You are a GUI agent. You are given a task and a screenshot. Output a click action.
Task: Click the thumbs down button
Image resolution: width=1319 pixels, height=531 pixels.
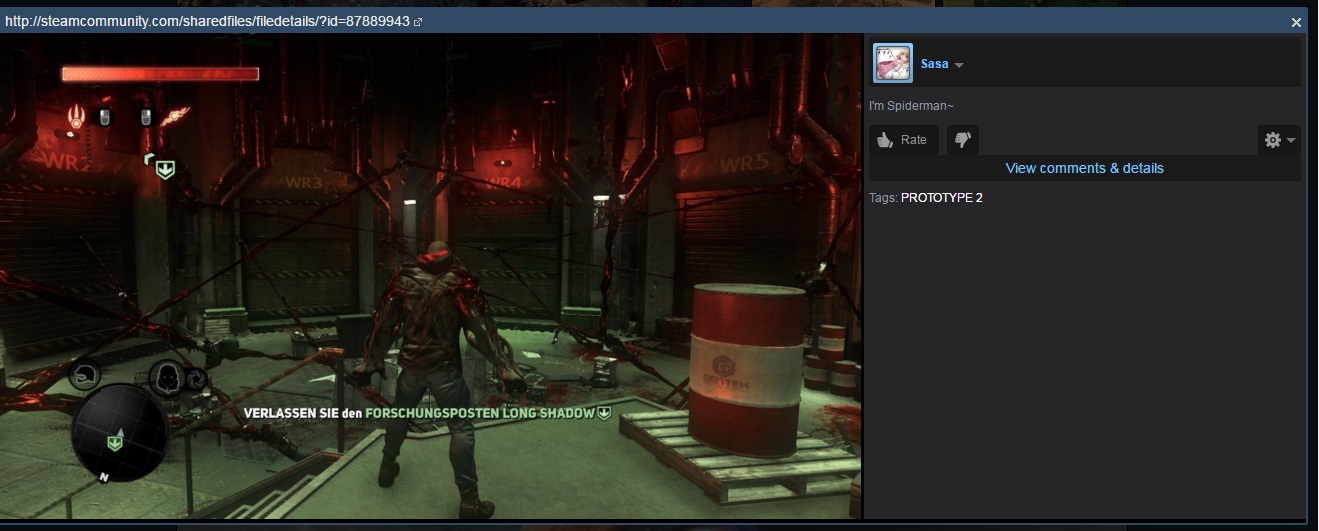pyautogui.click(x=963, y=140)
